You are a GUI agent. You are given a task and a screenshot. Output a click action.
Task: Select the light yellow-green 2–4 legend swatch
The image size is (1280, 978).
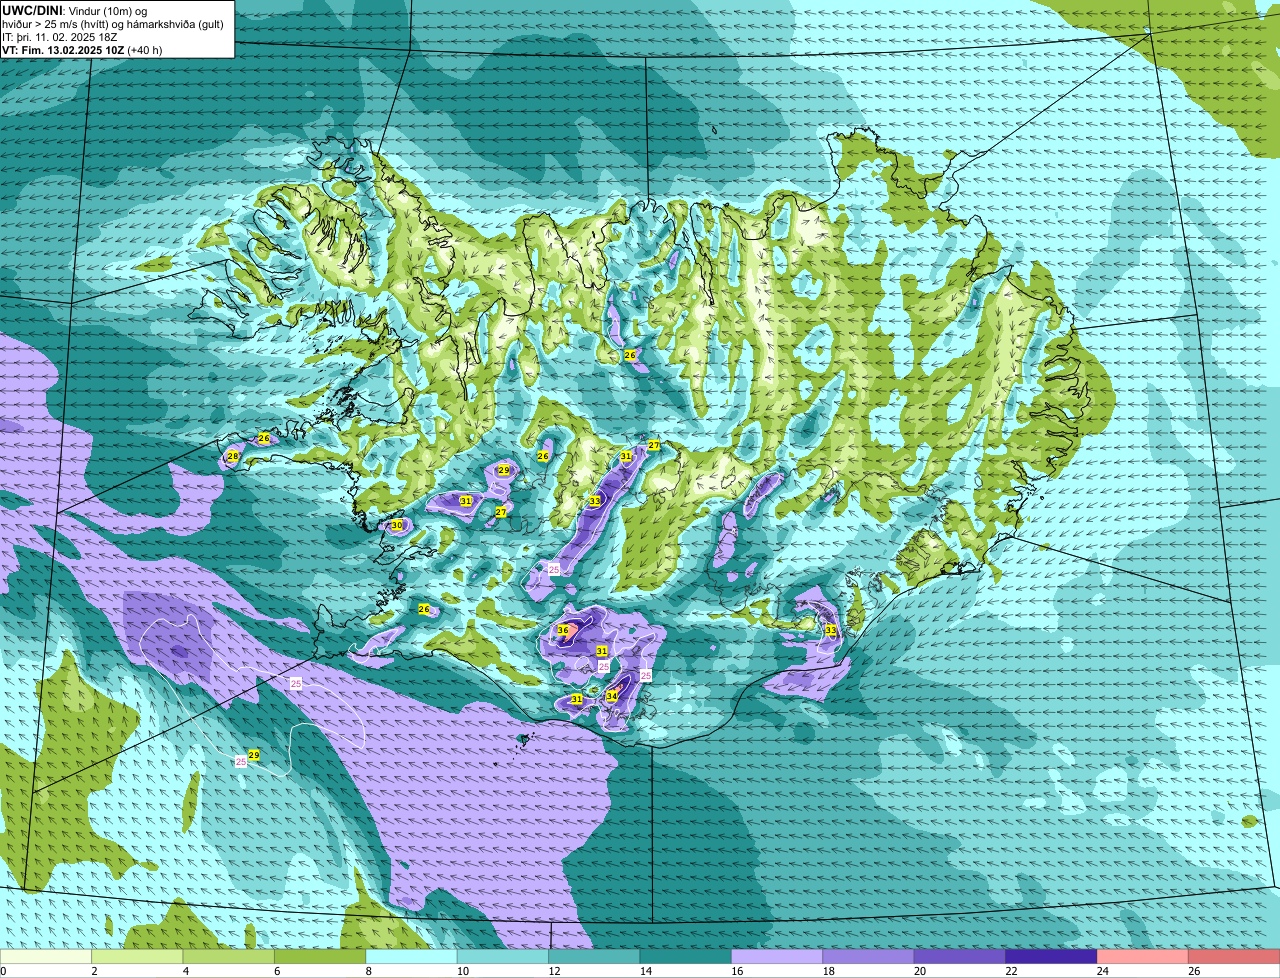pyautogui.click(x=138, y=957)
